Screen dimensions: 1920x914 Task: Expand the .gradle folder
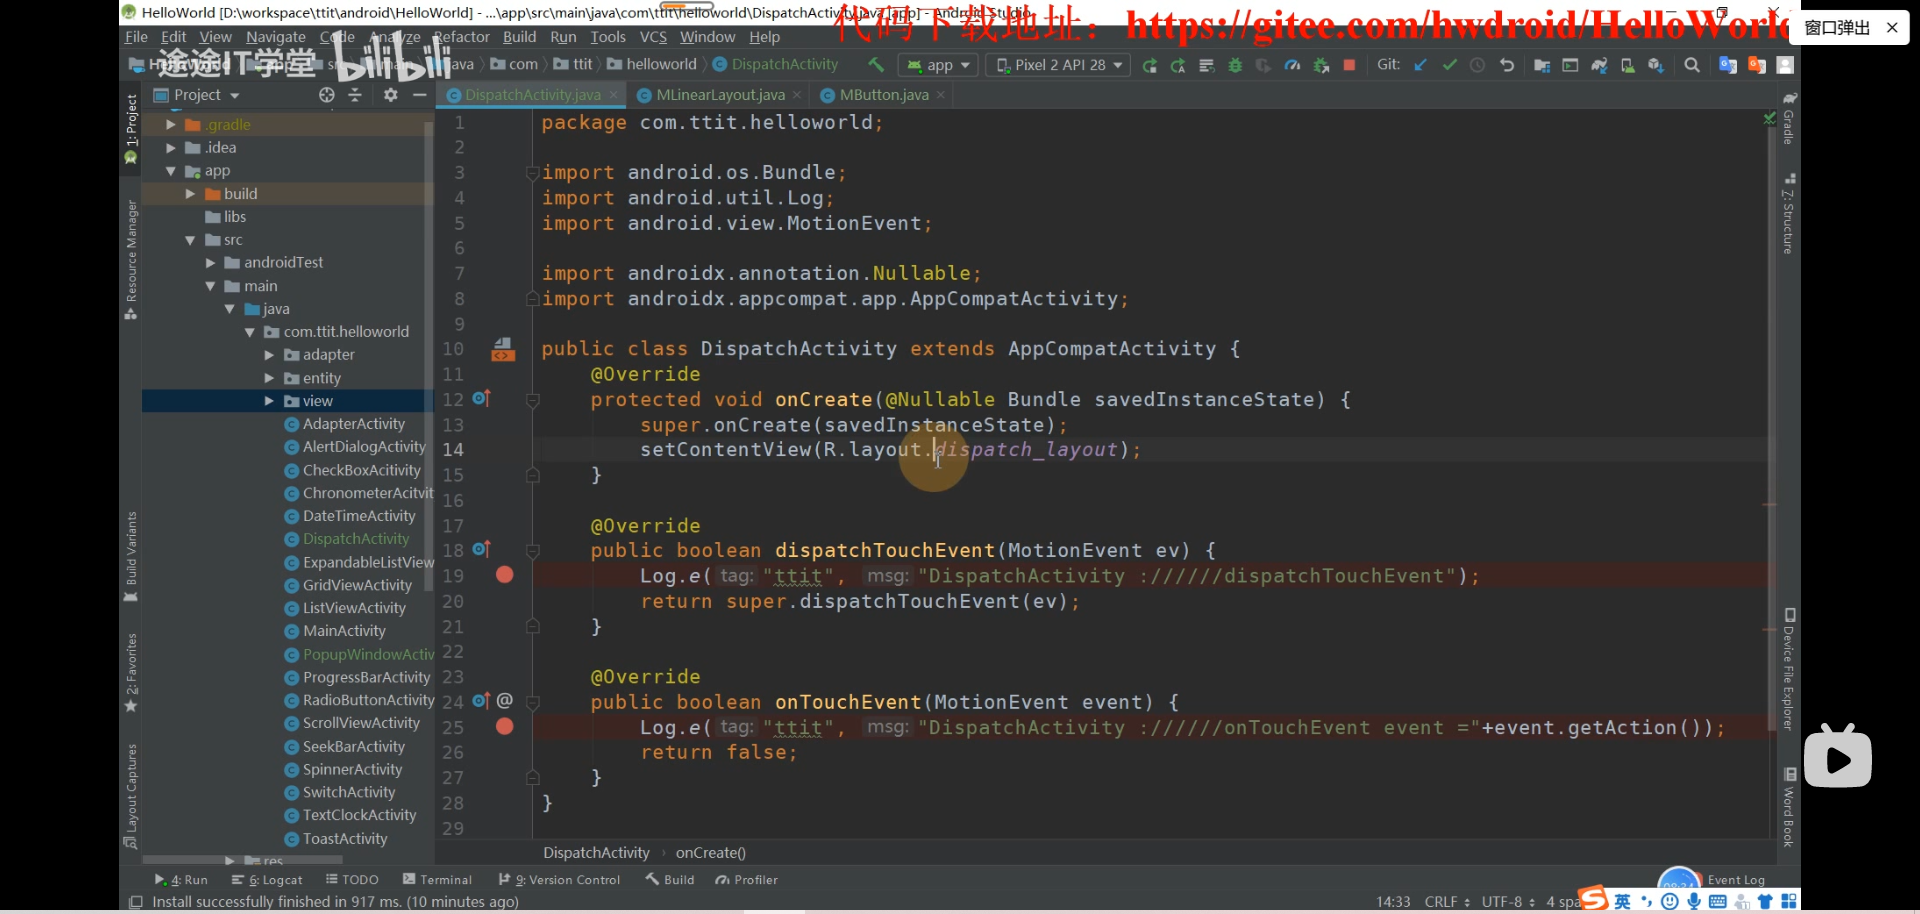pos(171,125)
